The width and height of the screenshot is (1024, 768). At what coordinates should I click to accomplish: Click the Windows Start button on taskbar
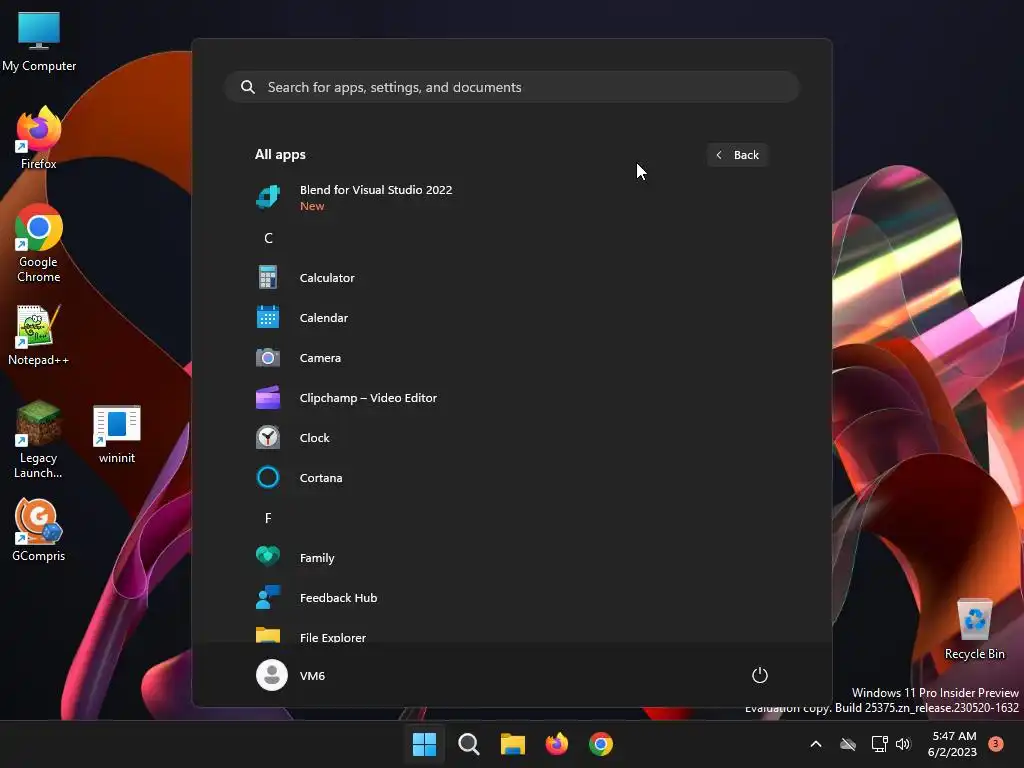click(424, 744)
